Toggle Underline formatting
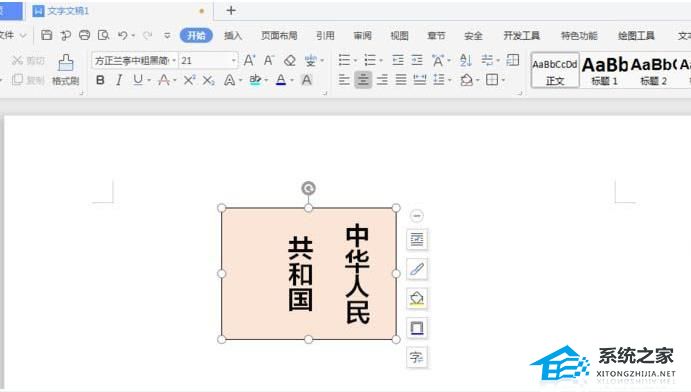The image size is (691, 392). click(138, 80)
